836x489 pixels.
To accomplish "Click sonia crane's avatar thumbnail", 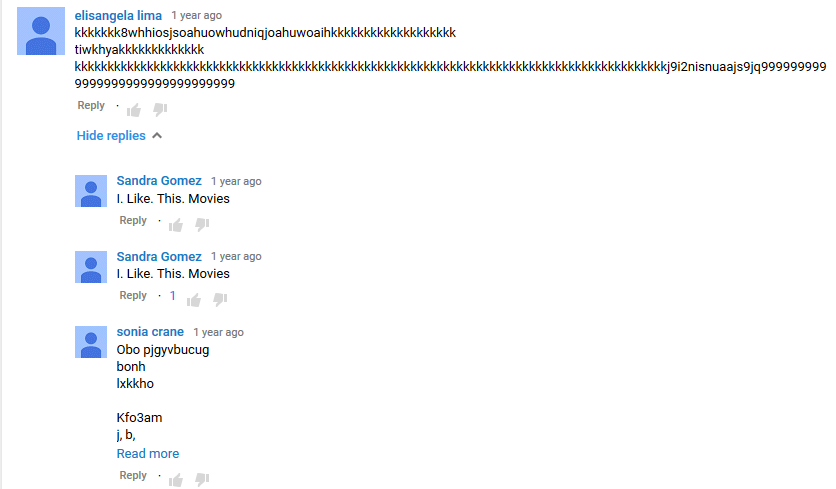I will tap(91, 342).
